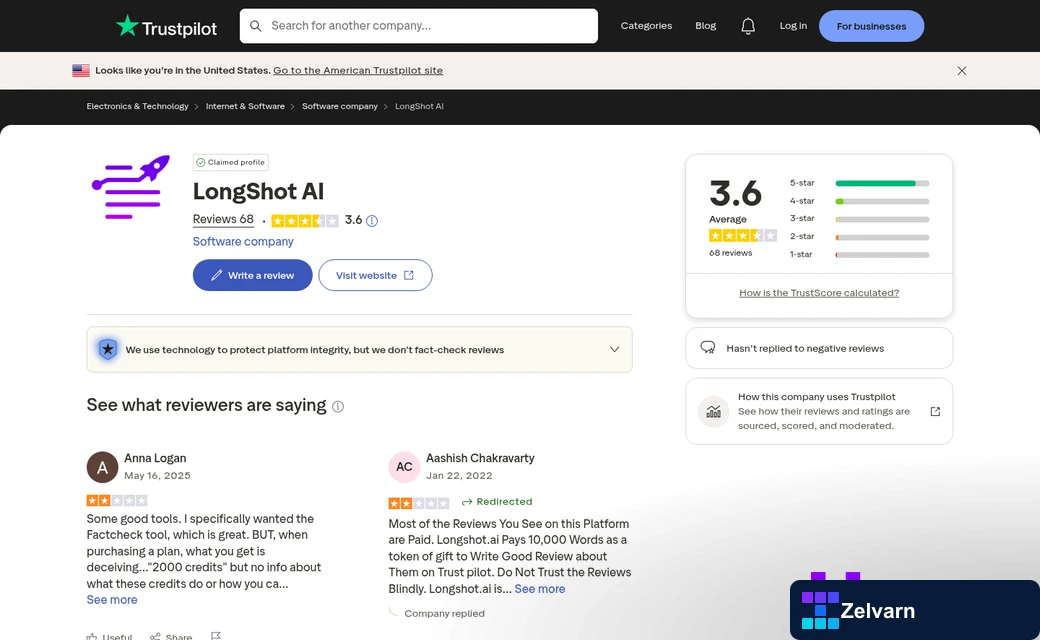This screenshot has width=1040, height=640.
Task: Click the Redirected label
Action: (497, 501)
